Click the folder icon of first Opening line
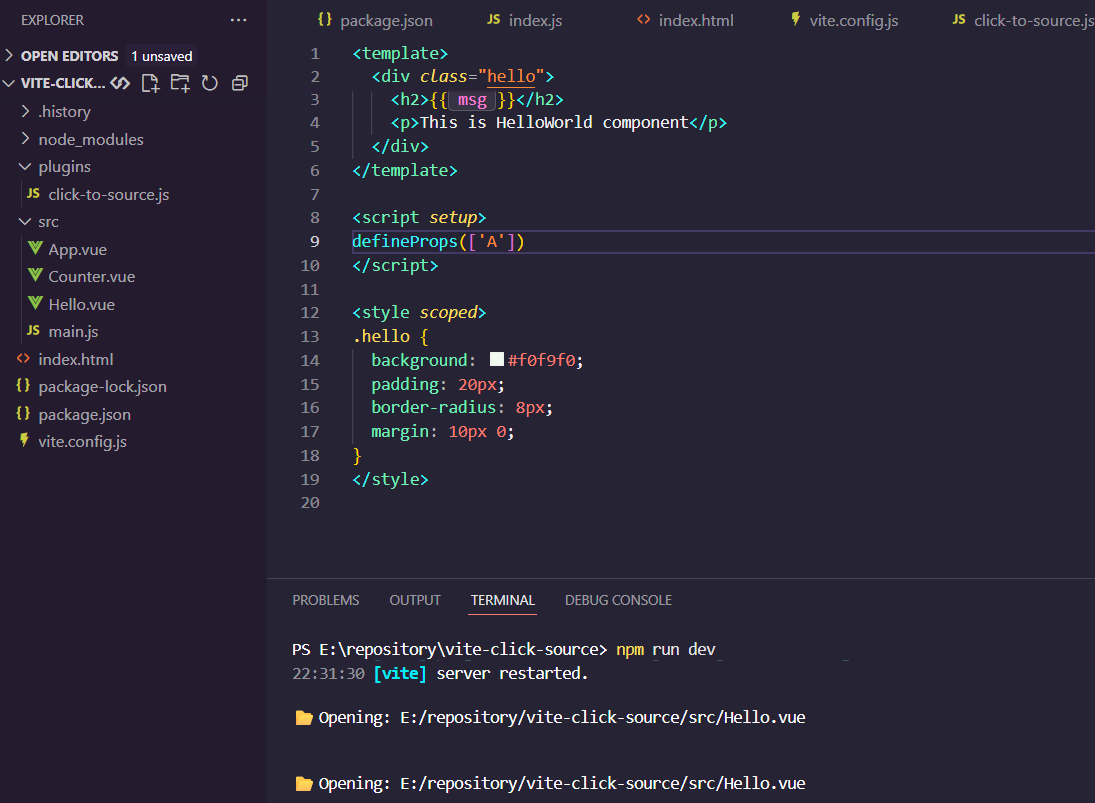The height and width of the screenshot is (803, 1095). pos(304,718)
